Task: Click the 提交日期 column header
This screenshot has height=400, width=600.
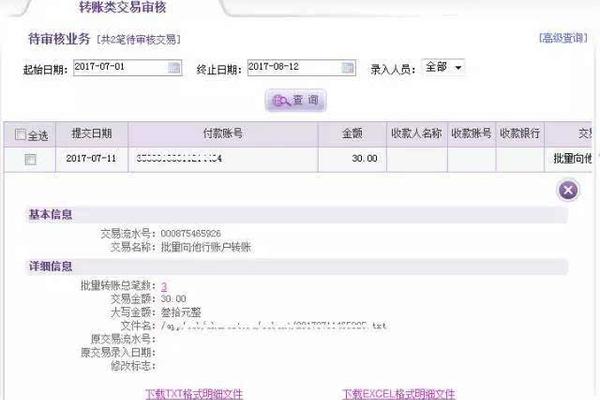Action: pyautogui.click(x=92, y=134)
